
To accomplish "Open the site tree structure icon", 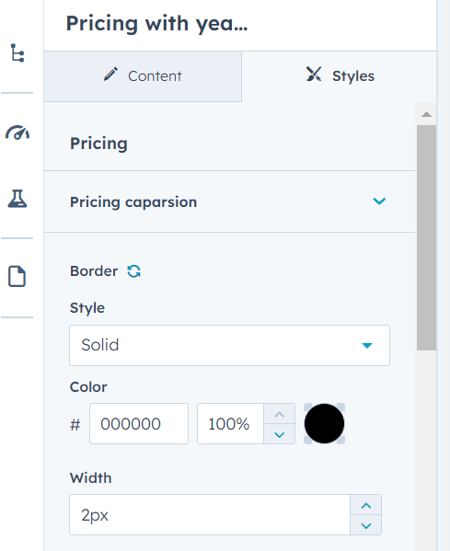I will [x=17, y=53].
